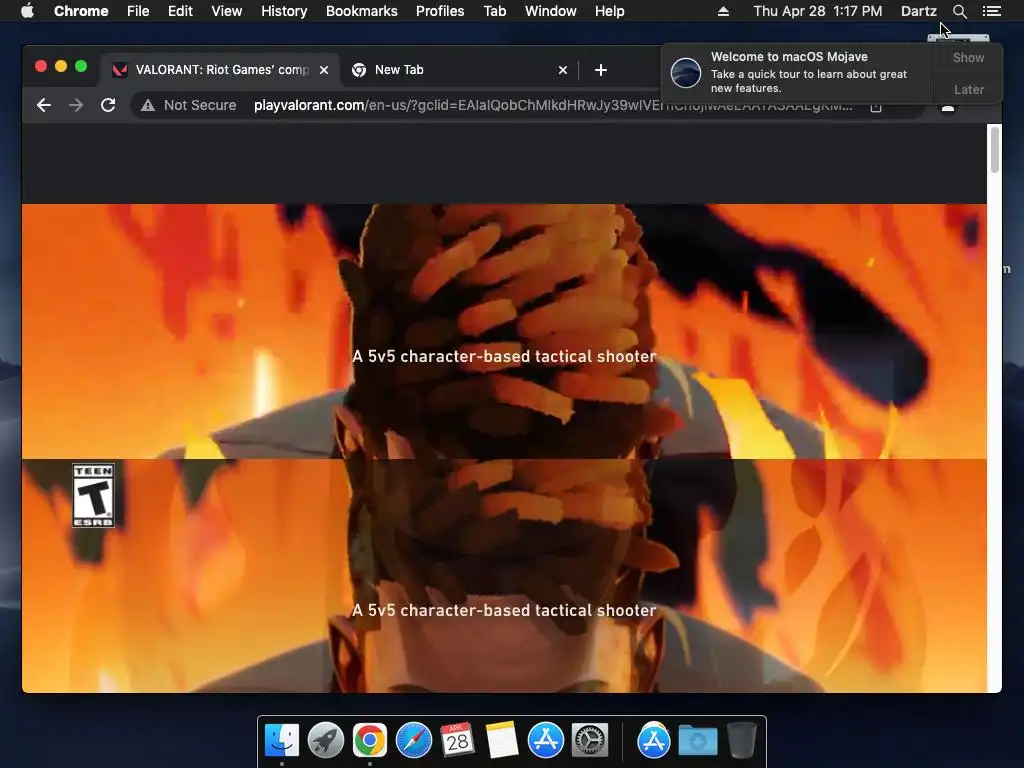Click the eject icon in menu bar
The width and height of the screenshot is (1024, 768).
point(723,11)
